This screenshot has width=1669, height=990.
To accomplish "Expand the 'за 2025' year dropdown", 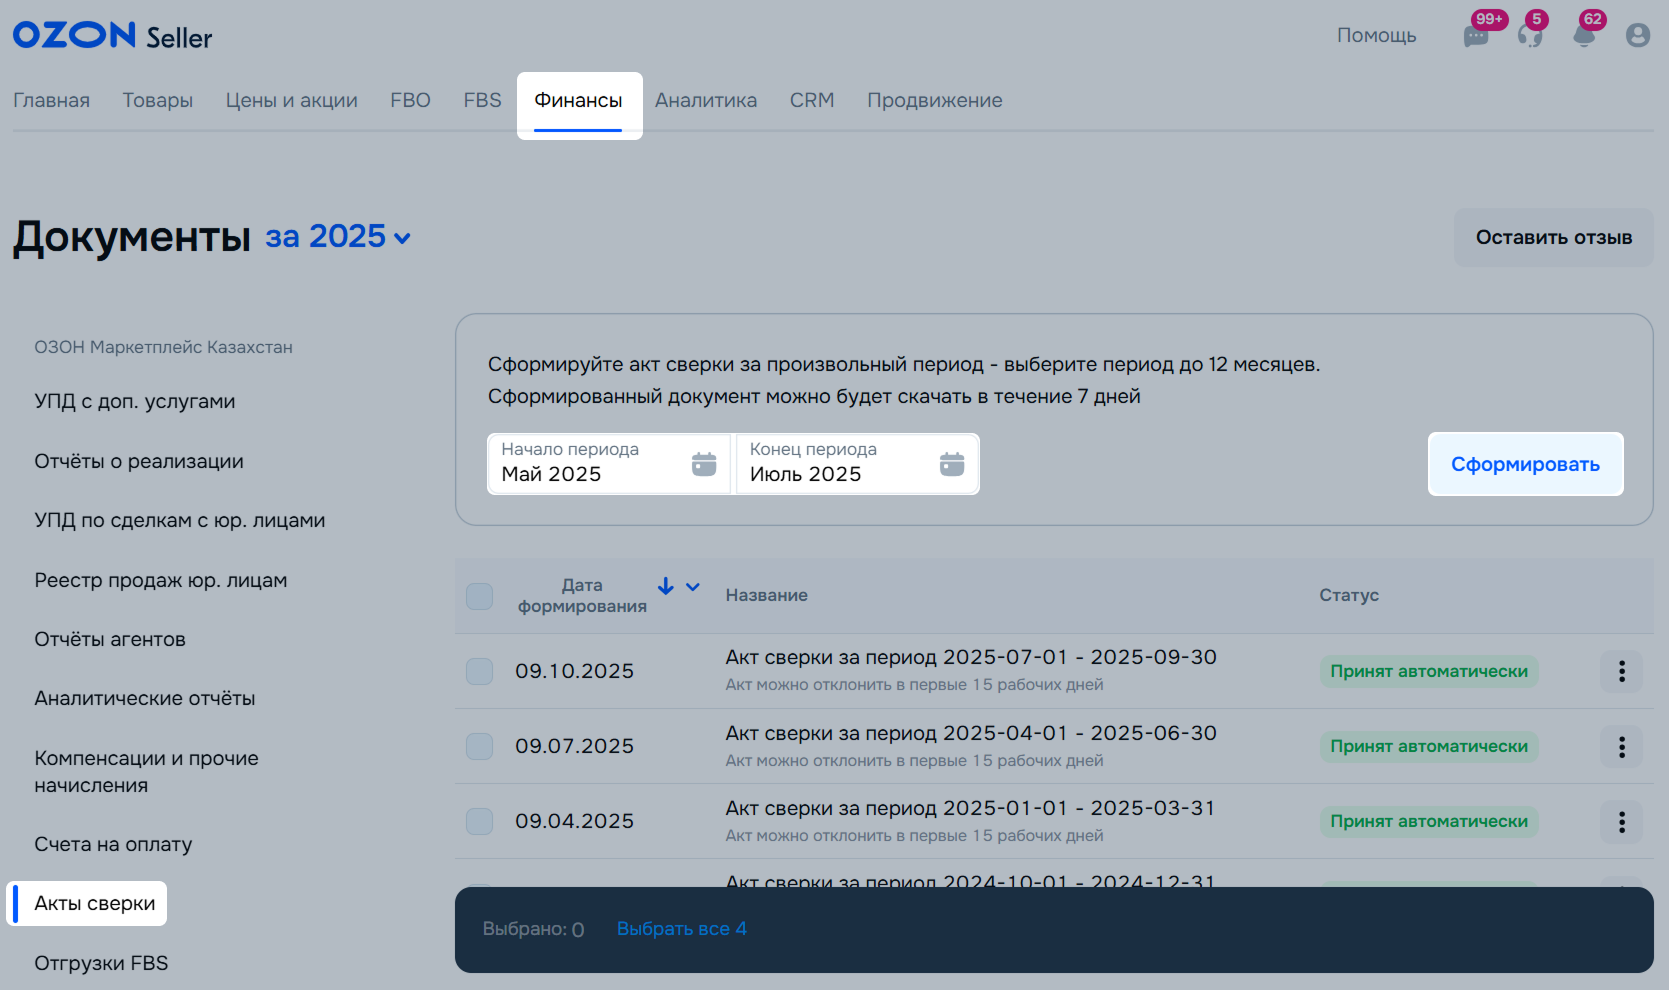I will coord(338,237).
